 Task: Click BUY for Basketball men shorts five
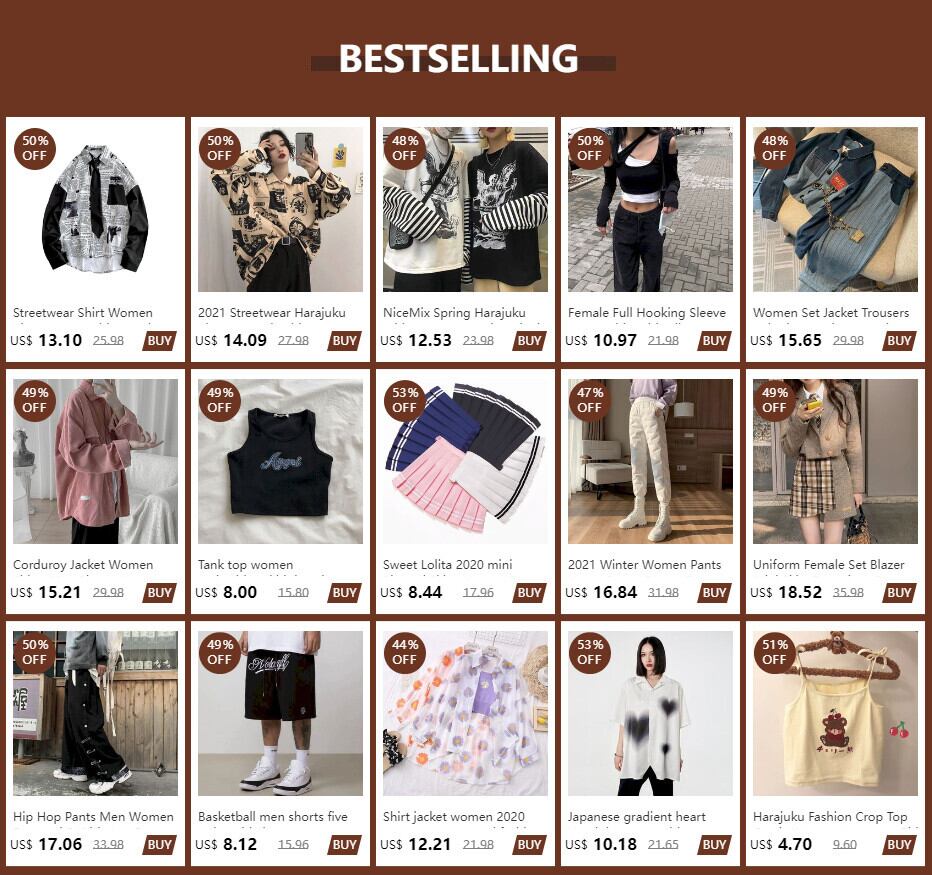[344, 845]
